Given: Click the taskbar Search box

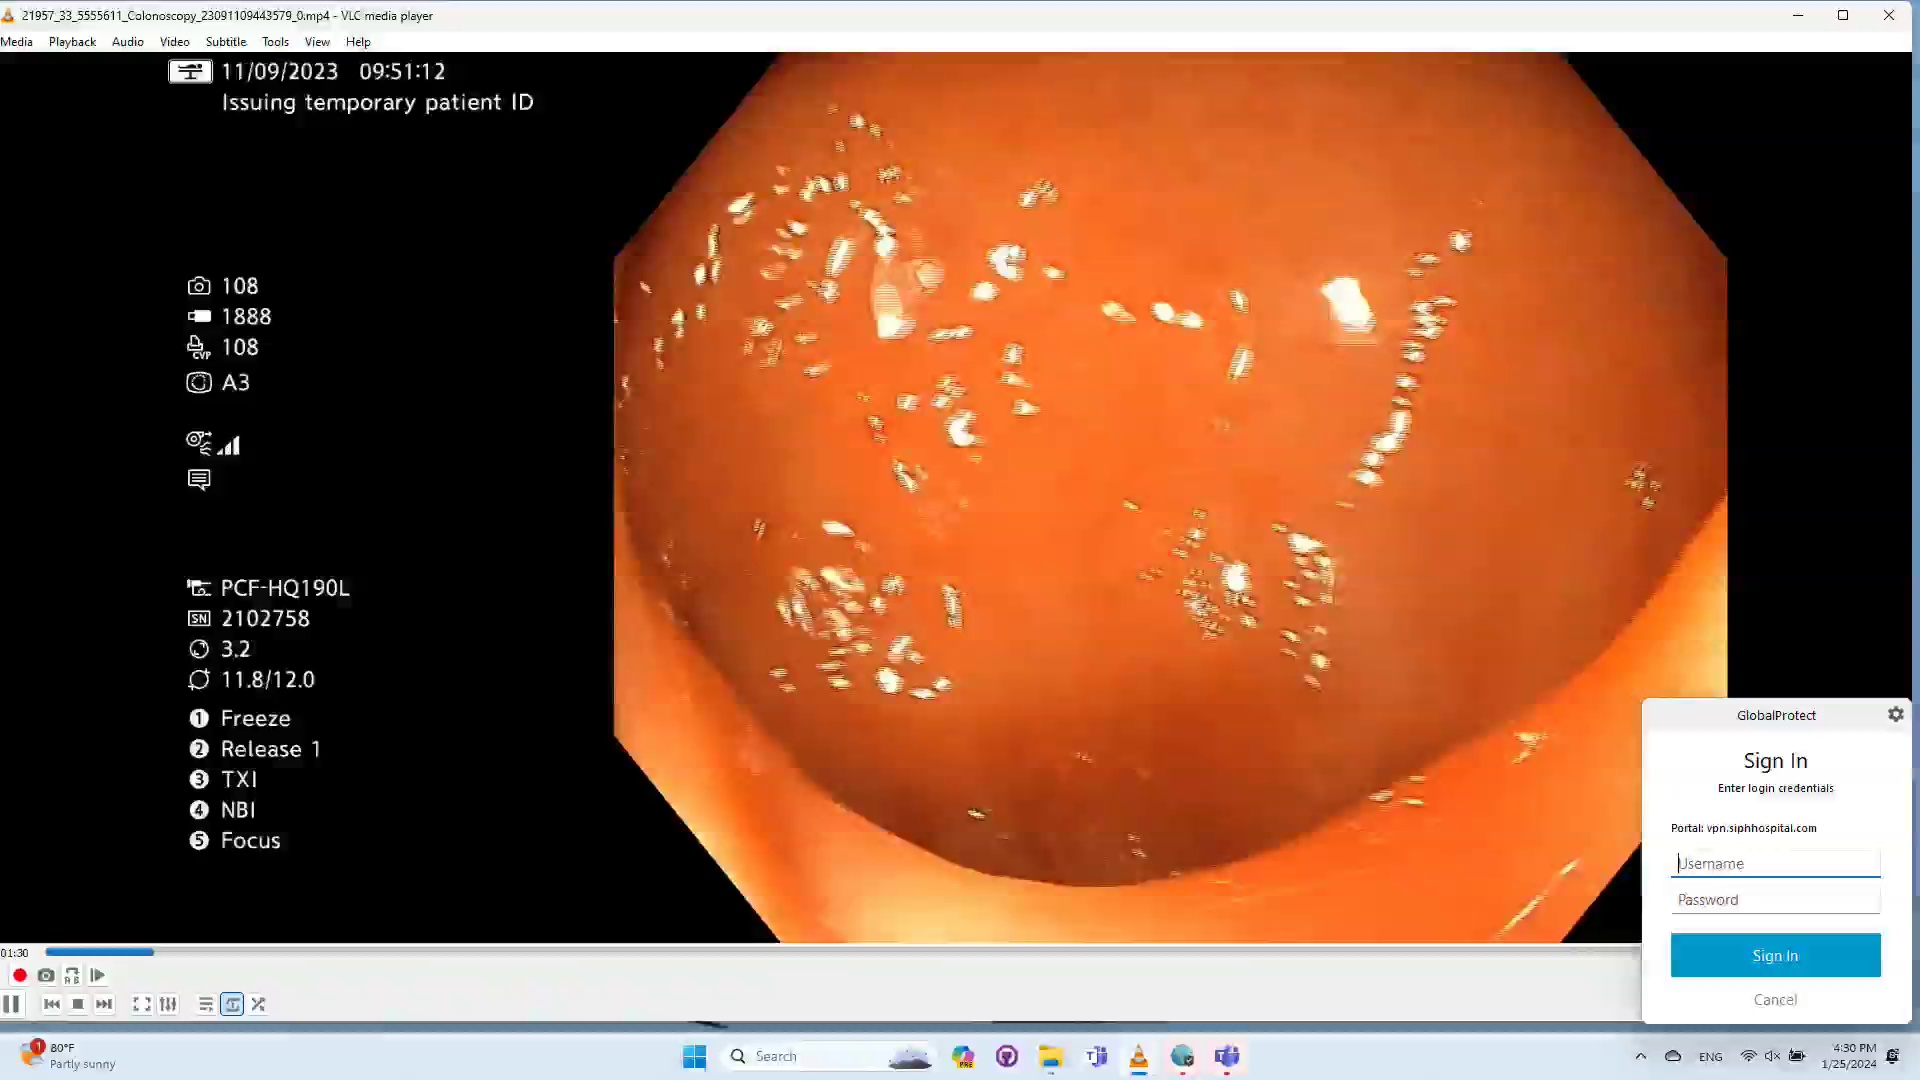Looking at the screenshot, I should (x=830, y=1056).
